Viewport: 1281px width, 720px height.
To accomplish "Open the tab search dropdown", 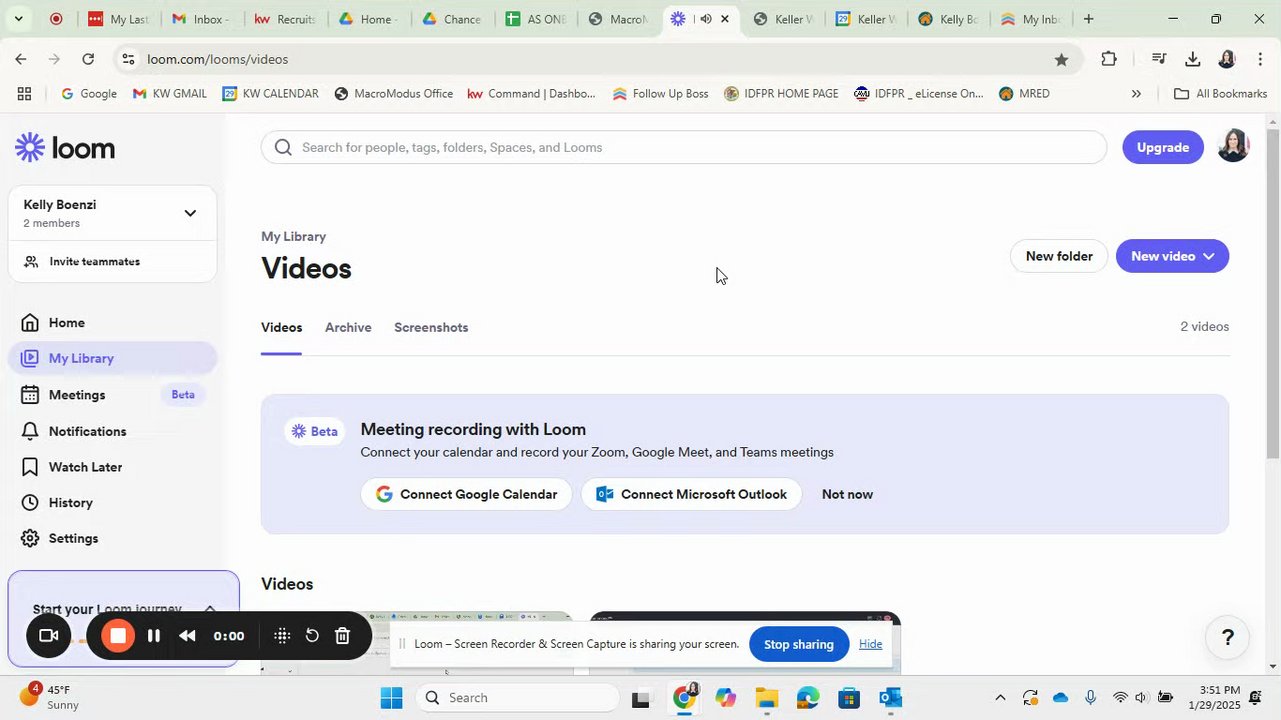I will (x=17, y=19).
